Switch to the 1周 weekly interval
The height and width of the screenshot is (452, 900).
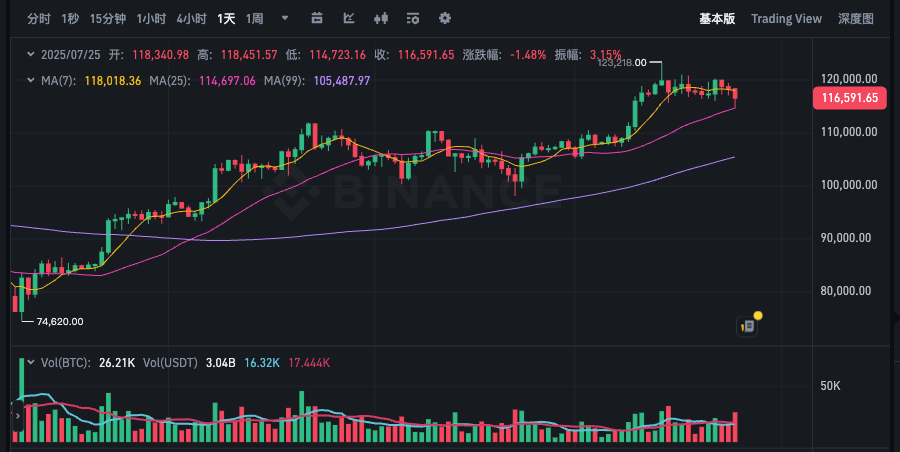click(x=255, y=18)
